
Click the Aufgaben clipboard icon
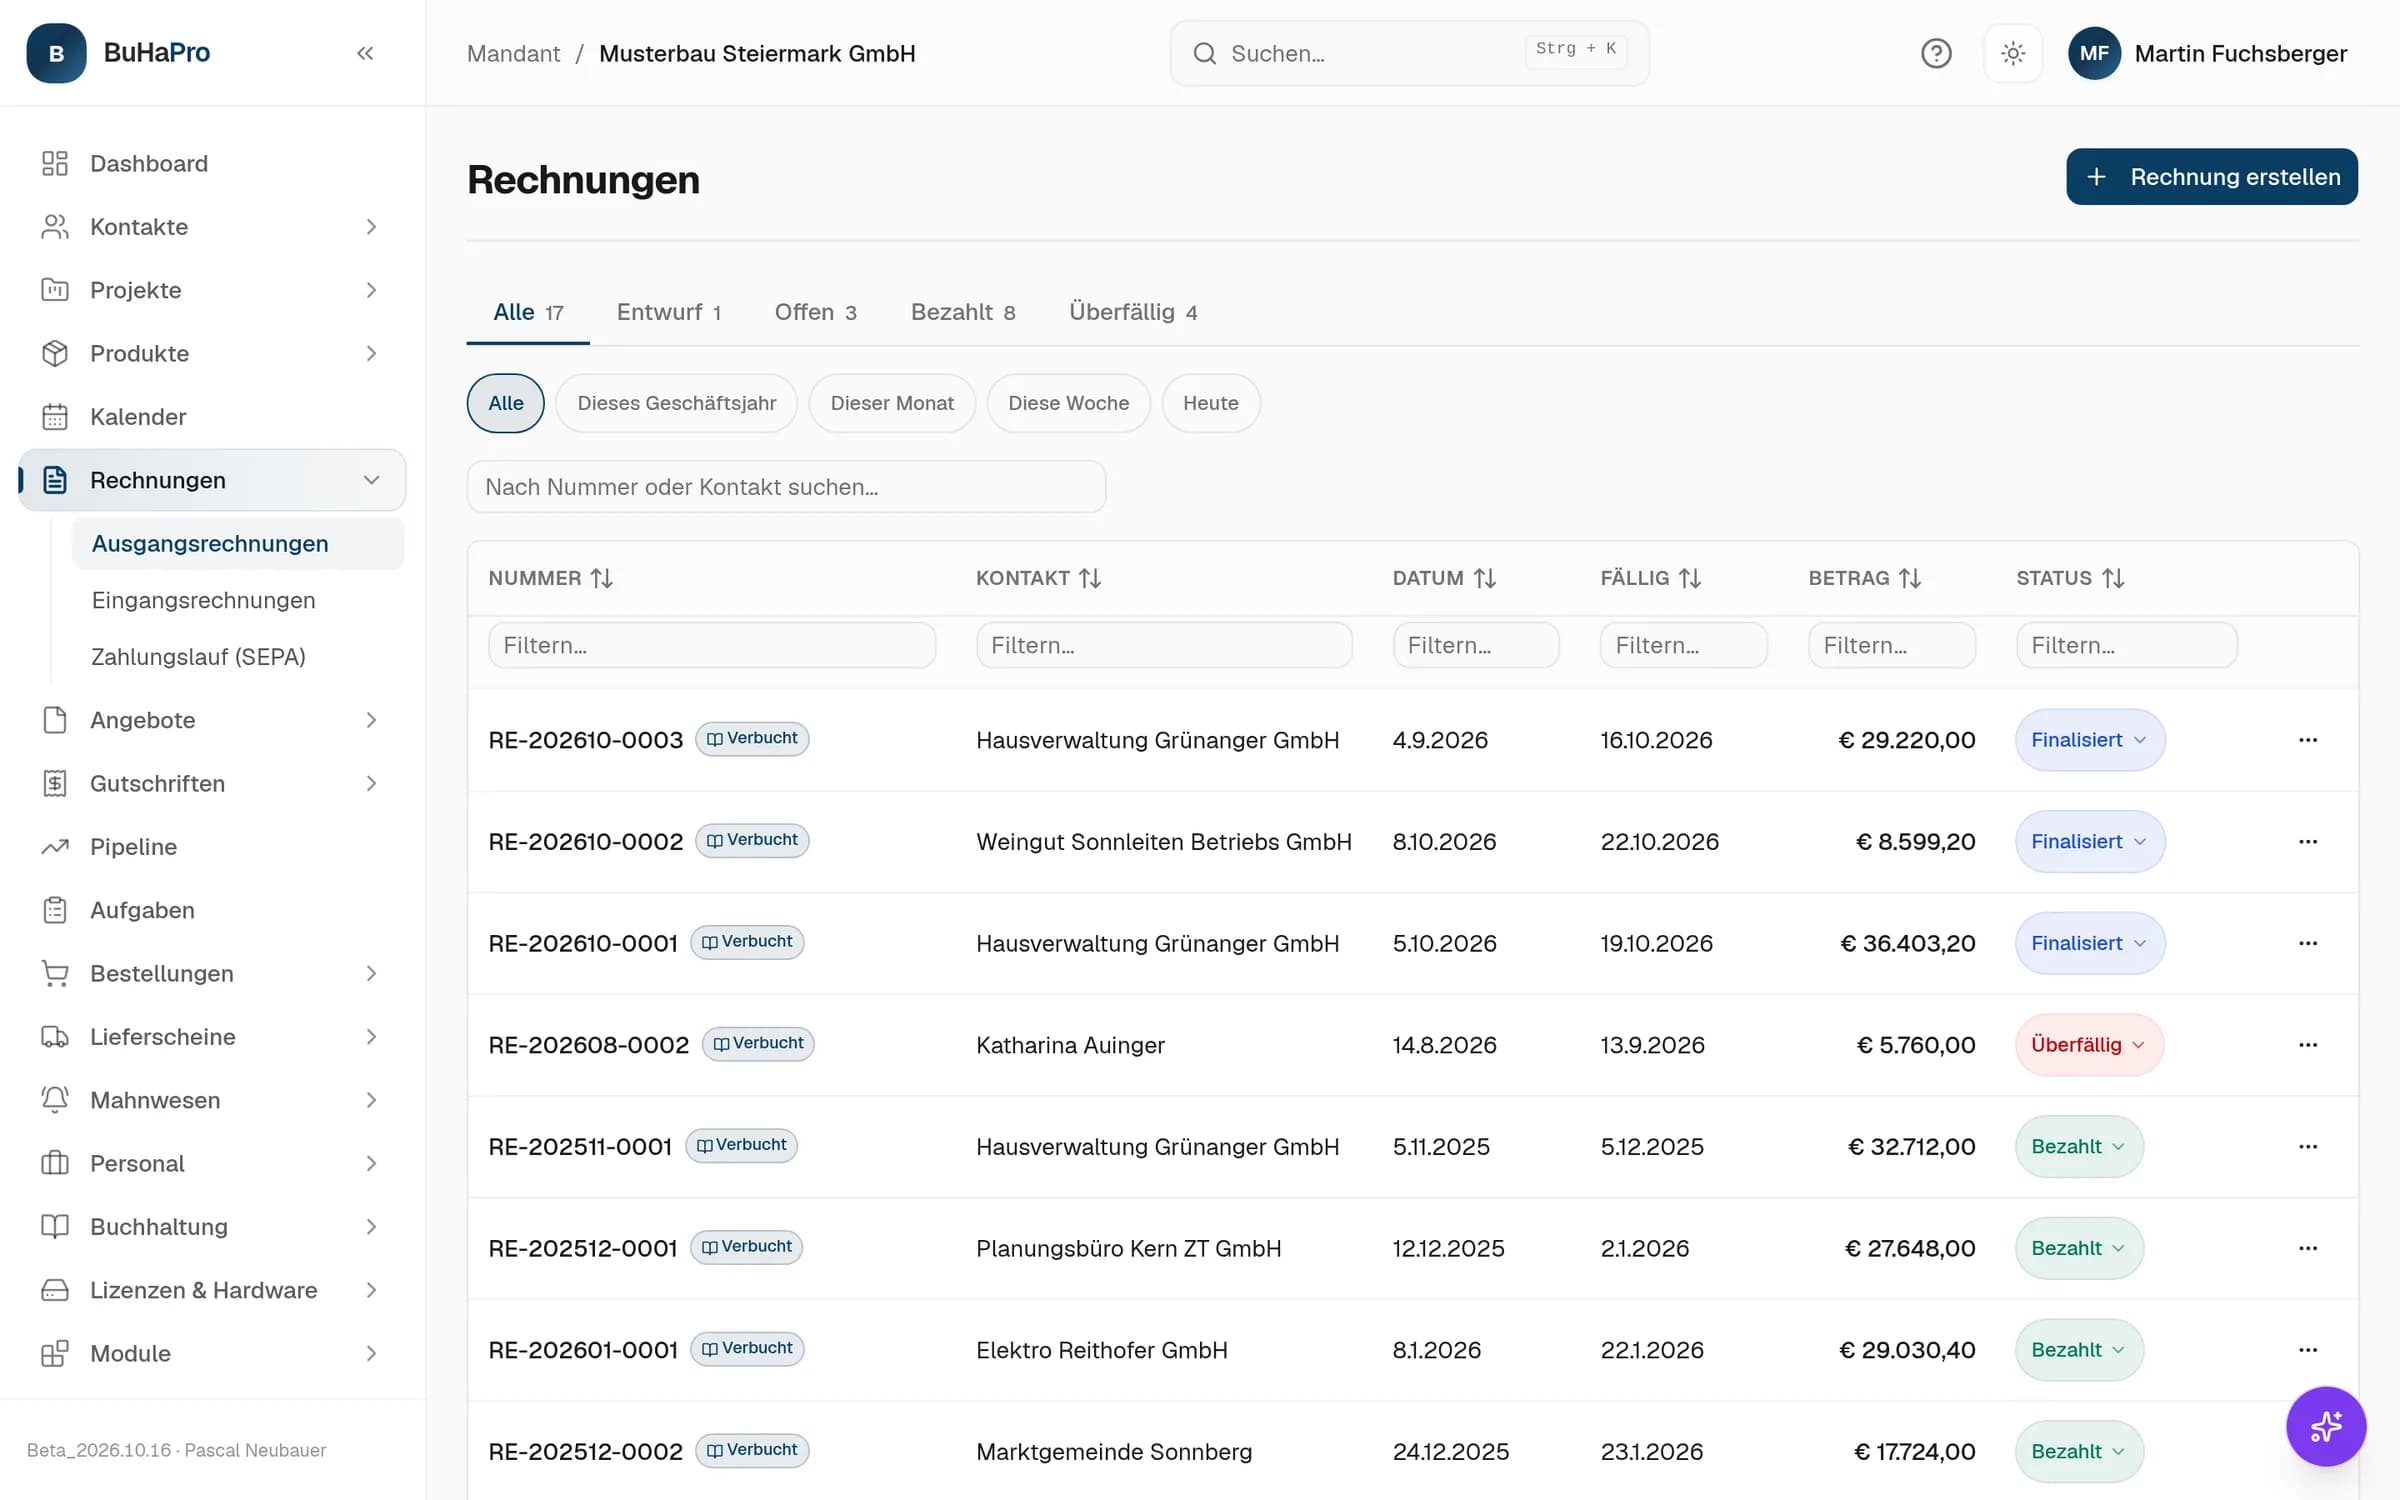[x=55, y=910]
